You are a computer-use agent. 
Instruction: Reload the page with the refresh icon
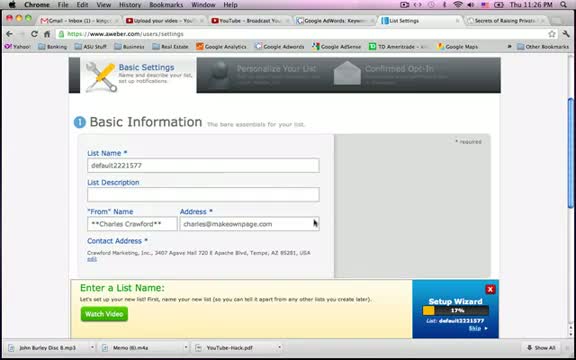click(34, 34)
